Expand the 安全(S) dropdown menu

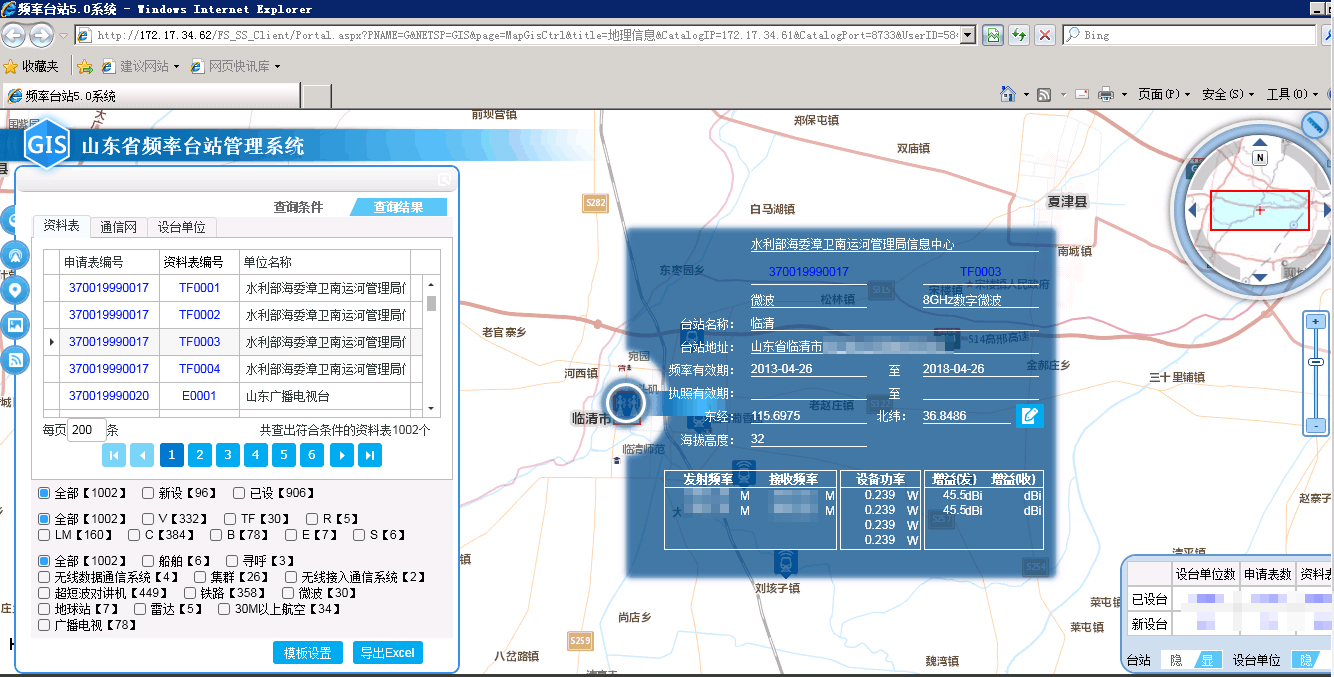pos(1227,94)
